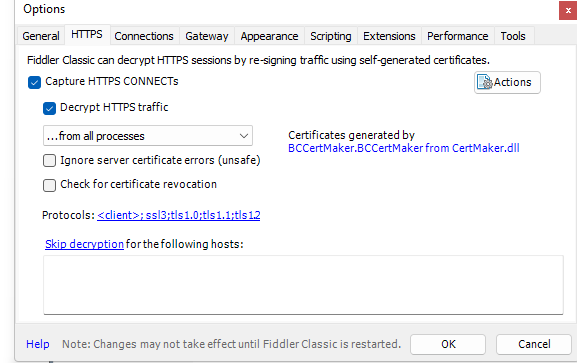Viewport: 577px width, 363px height.
Task: Click the Actions certificate icon
Action: tap(484, 82)
